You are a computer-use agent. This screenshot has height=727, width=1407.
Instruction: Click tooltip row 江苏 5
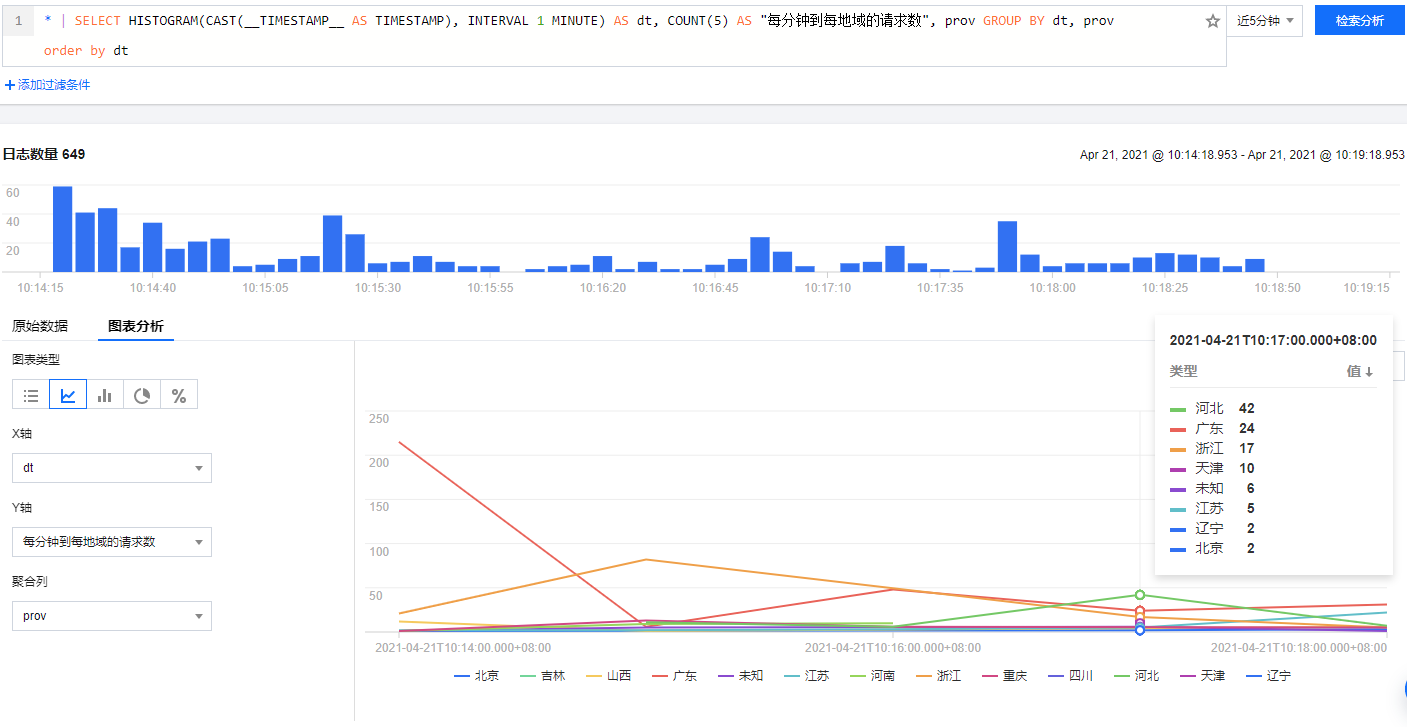tap(1273, 508)
